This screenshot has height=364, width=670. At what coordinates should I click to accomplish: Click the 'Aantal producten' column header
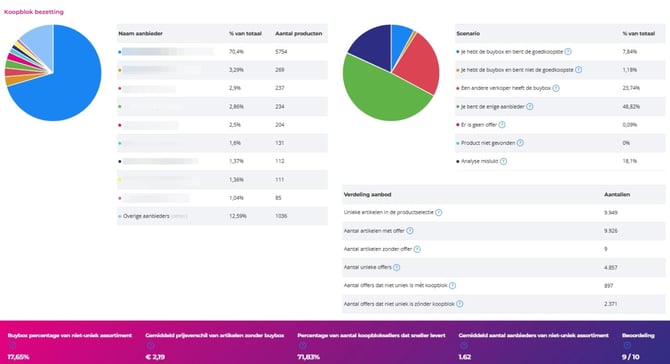(x=299, y=33)
